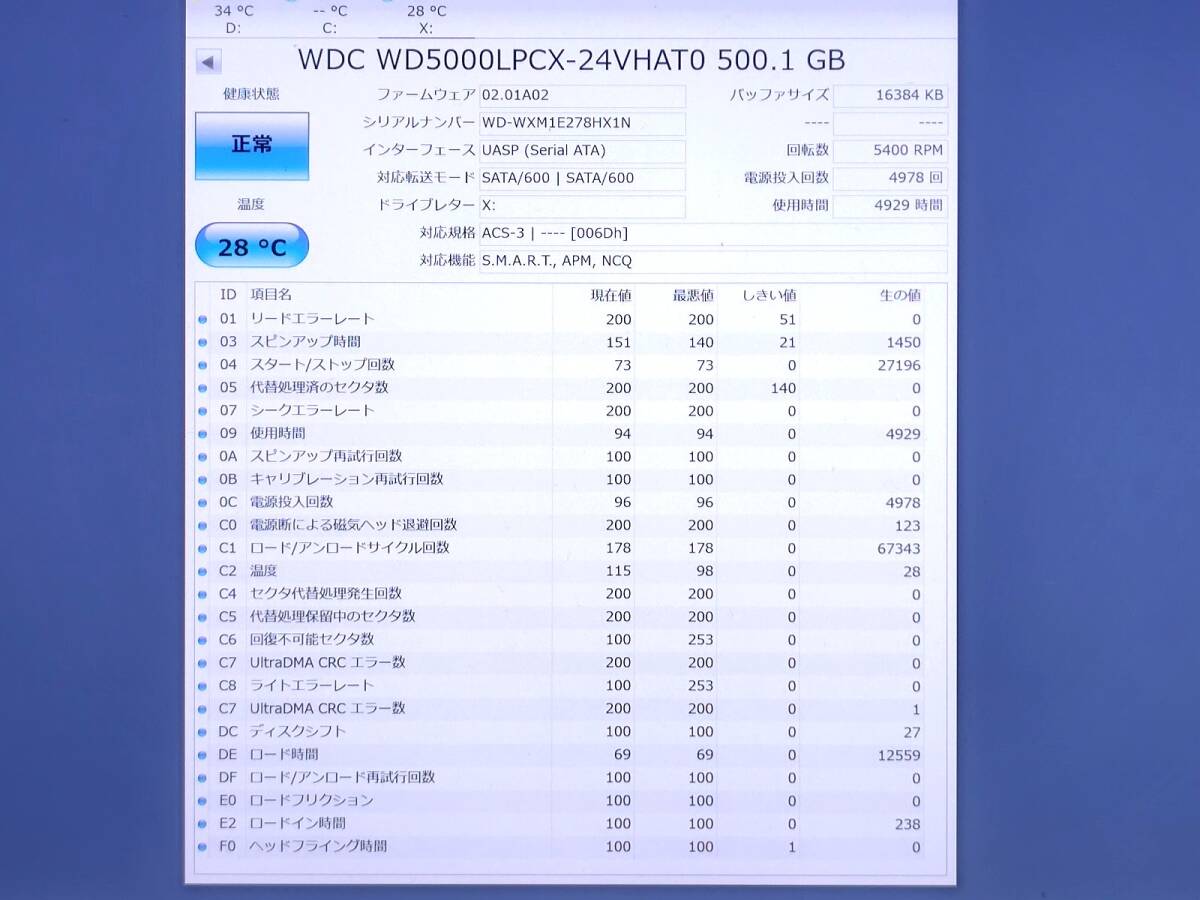
Task: Click the ディスクシフト attribute name
Action: (298, 731)
